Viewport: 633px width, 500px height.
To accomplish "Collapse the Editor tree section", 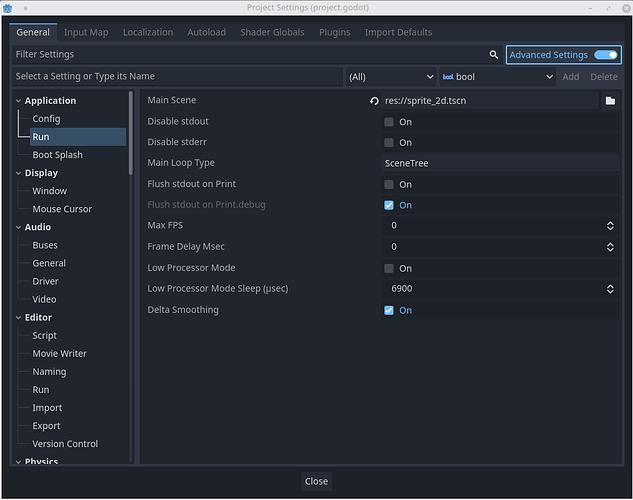I will click(x=18, y=318).
